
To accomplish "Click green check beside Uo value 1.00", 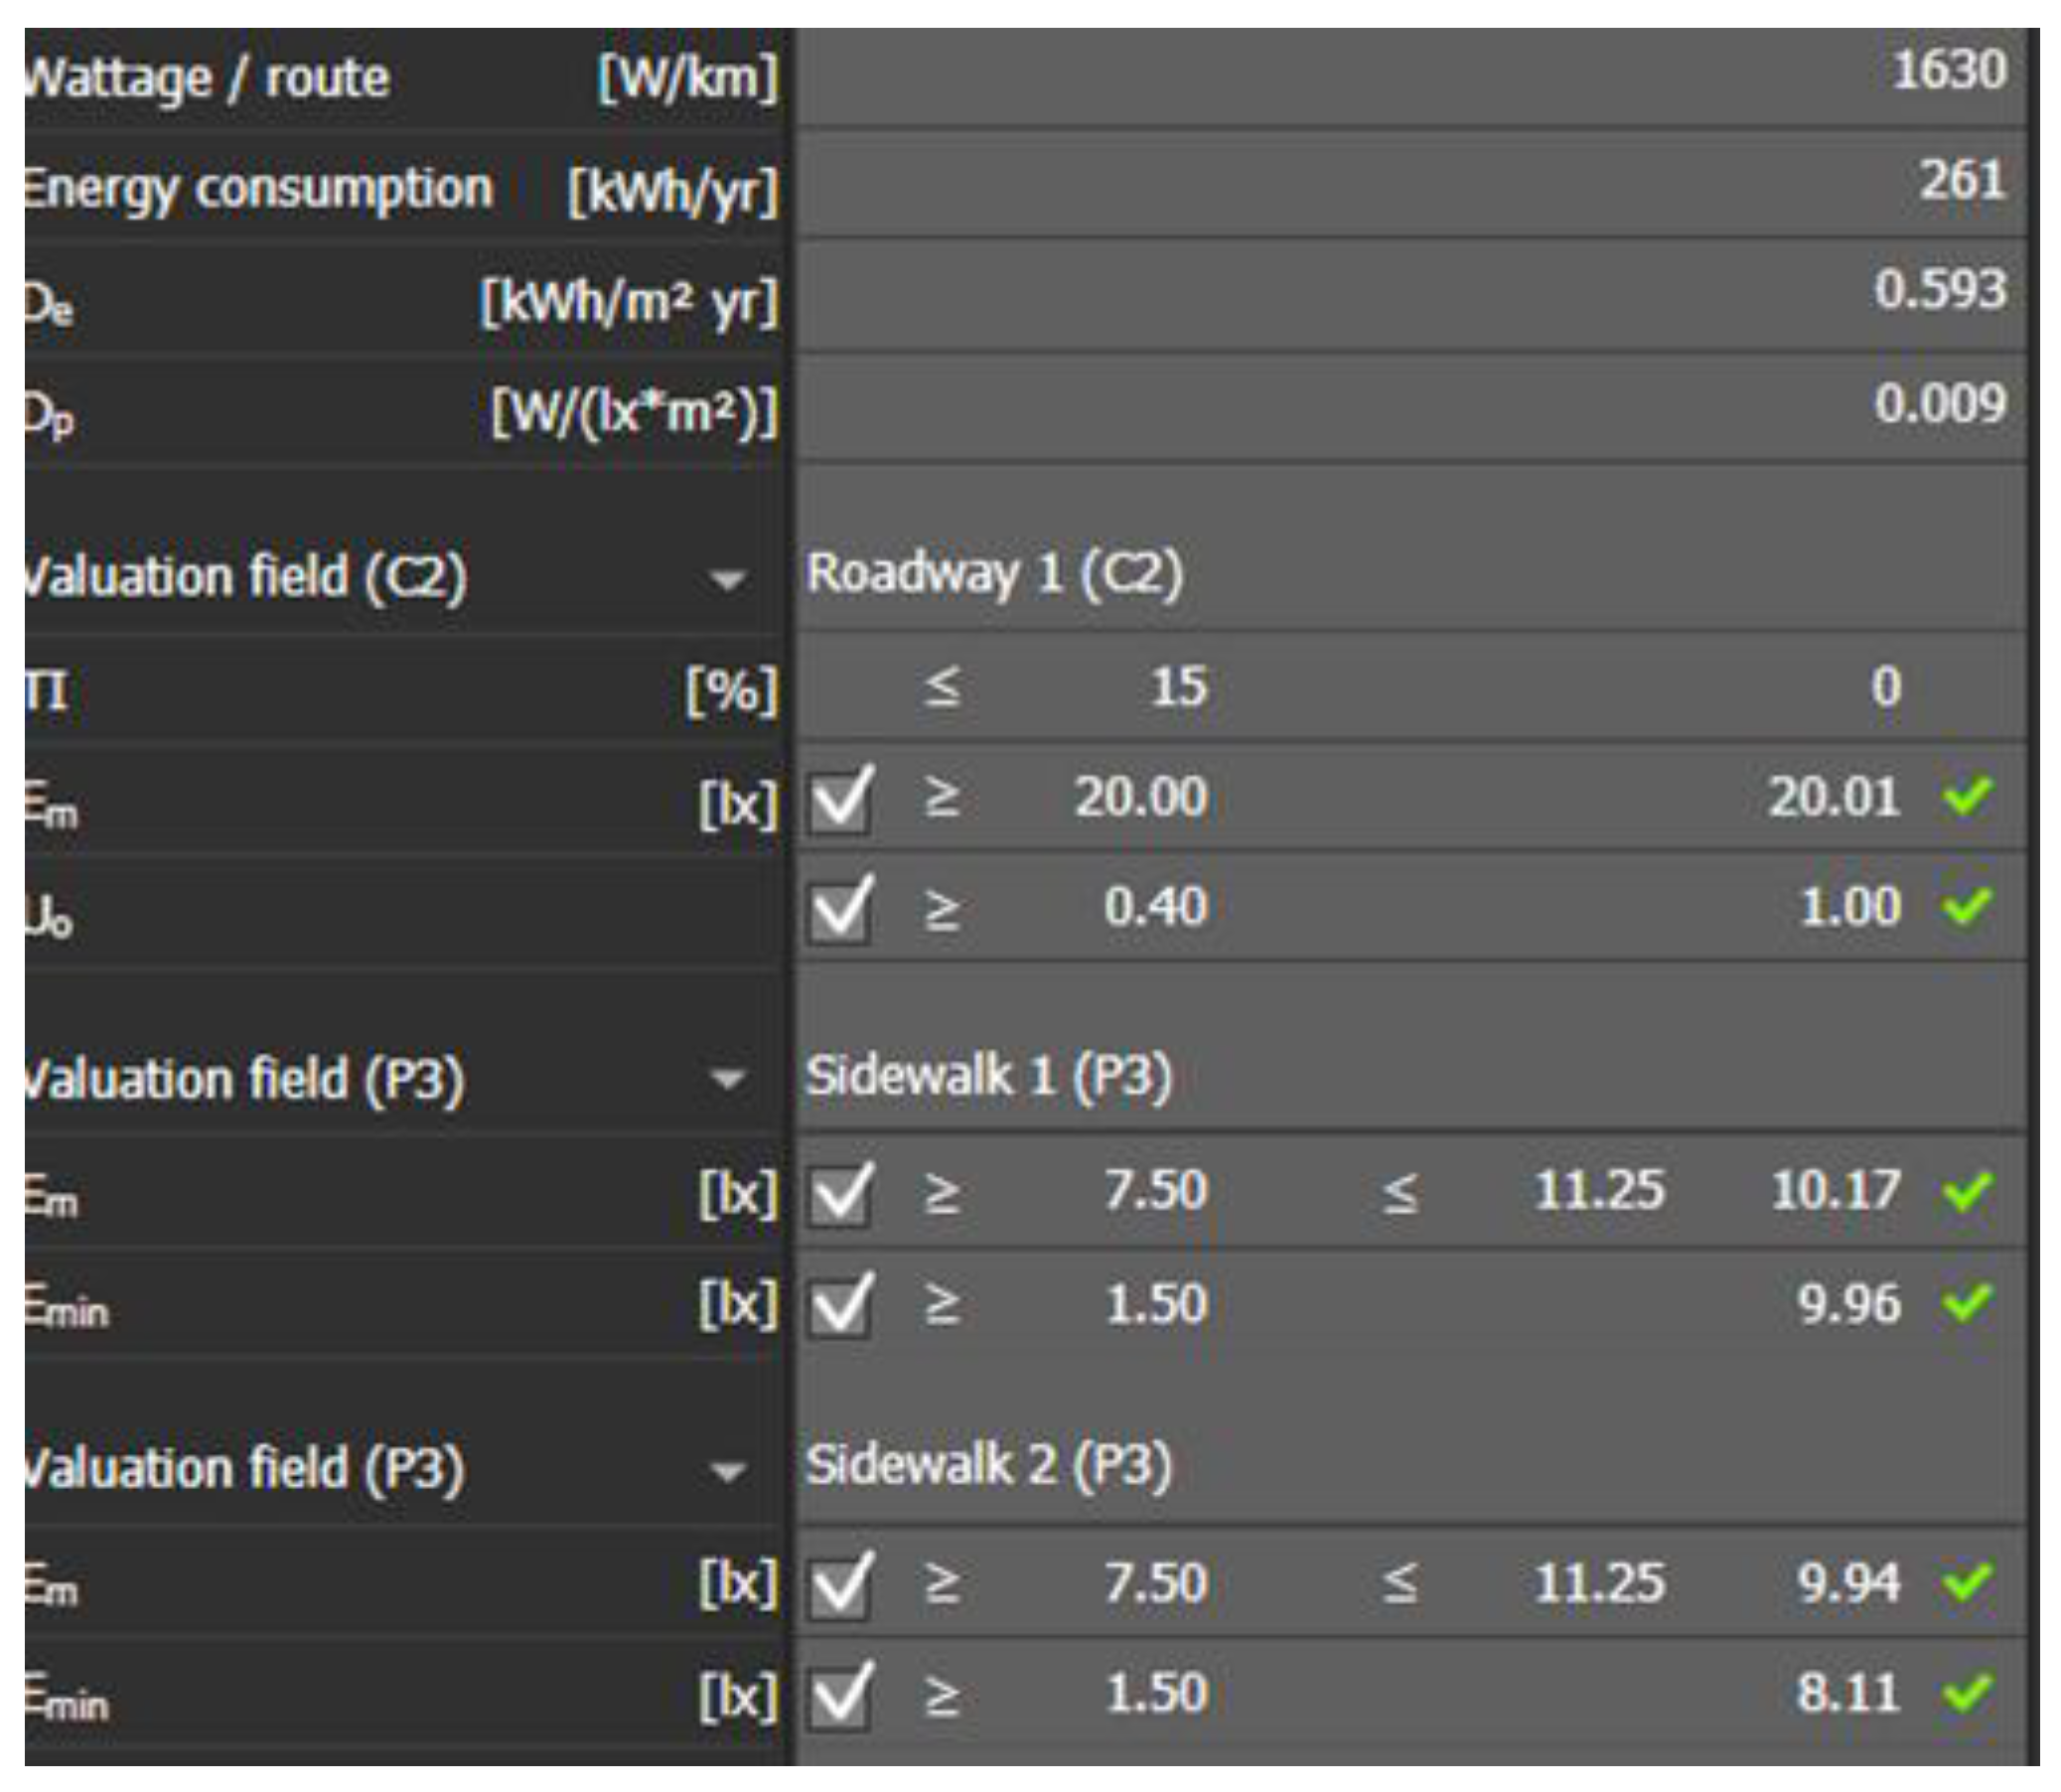I will [1966, 907].
